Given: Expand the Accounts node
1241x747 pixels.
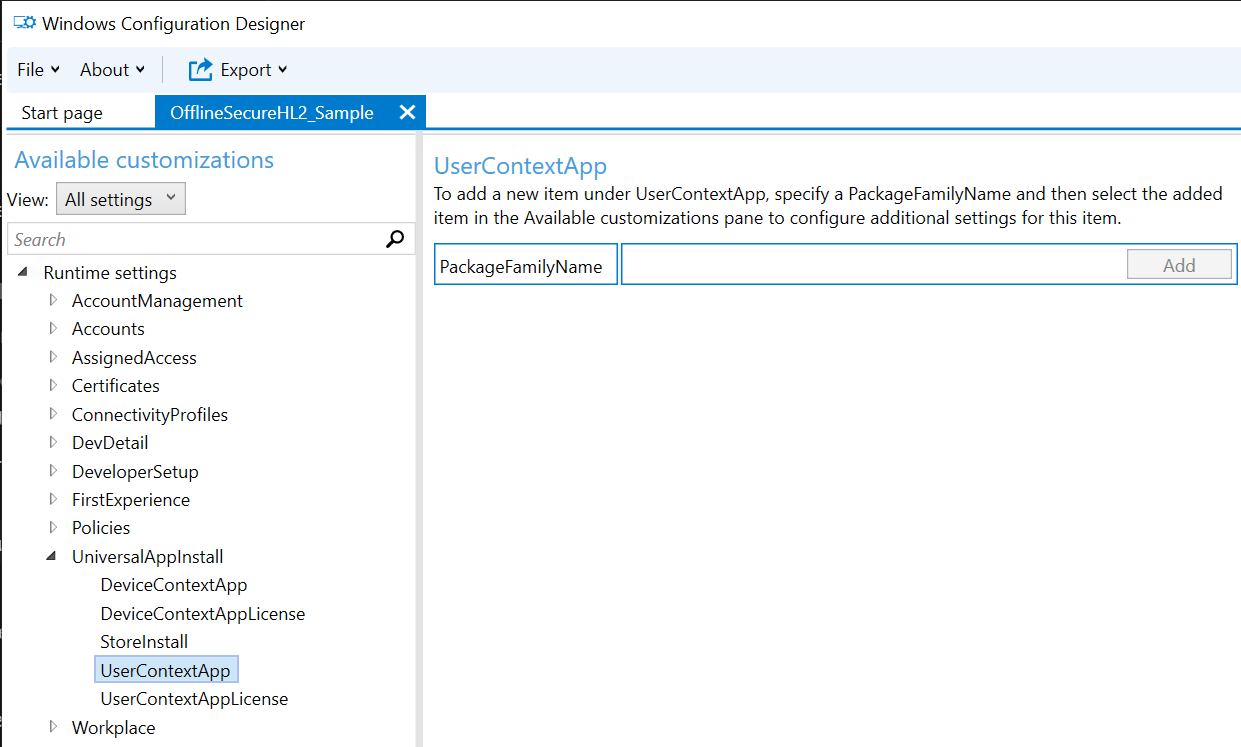Looking at the screenshot, I should 53,328.
